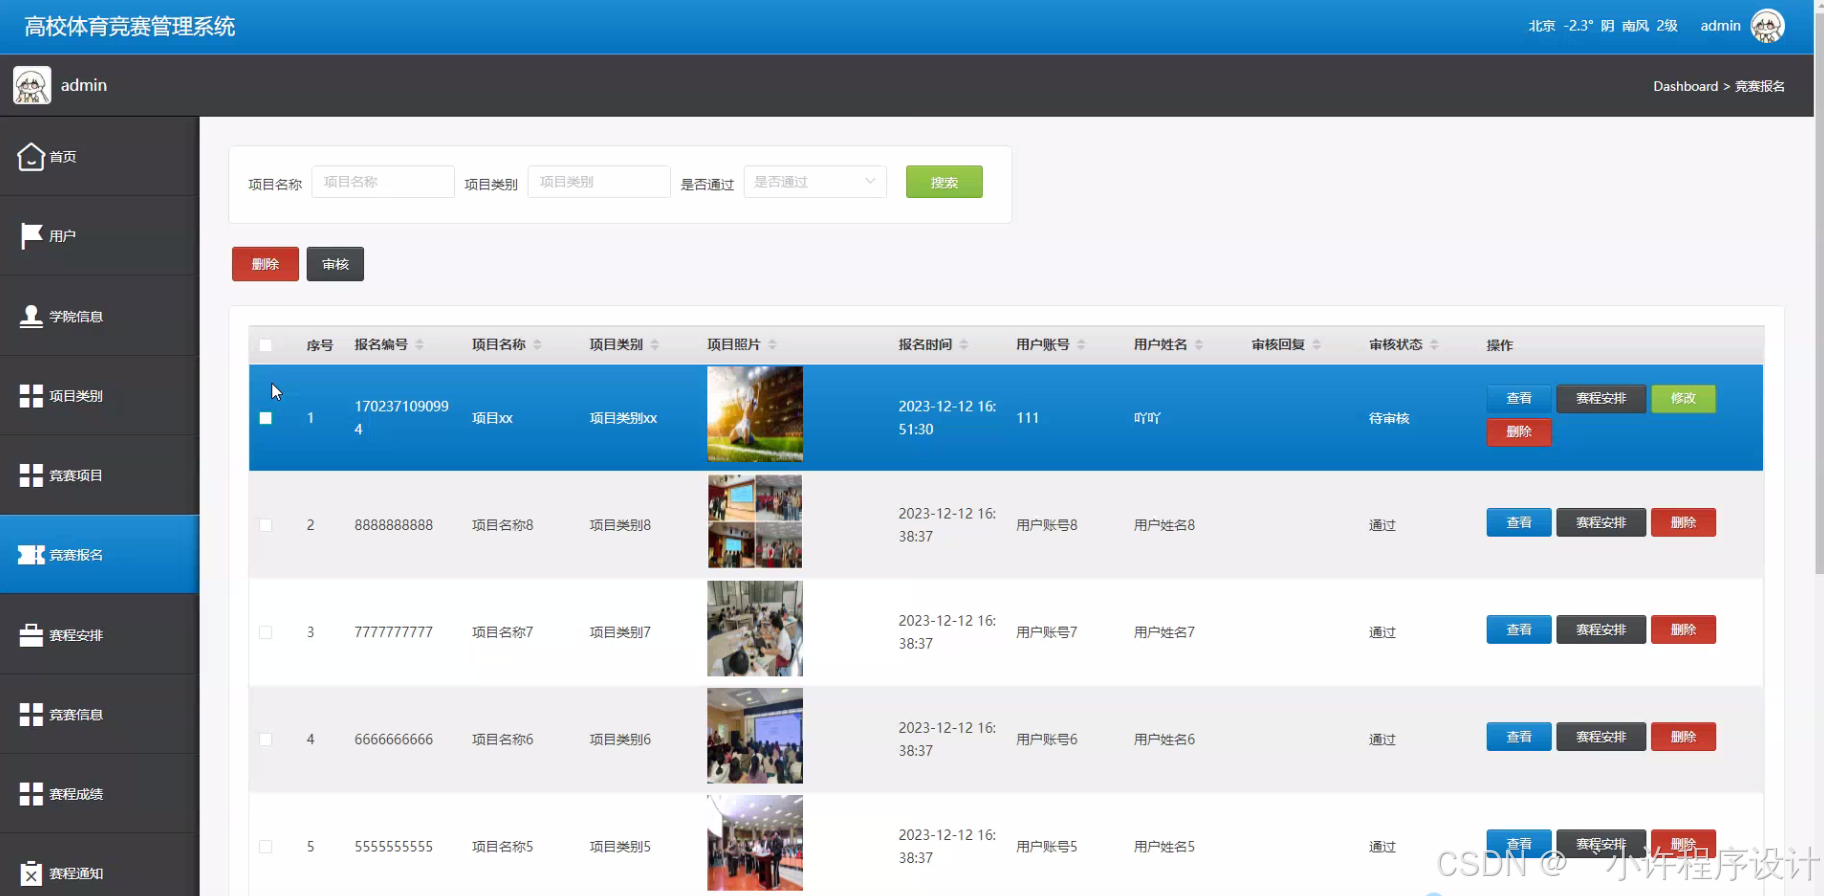
Task: Click the Dashboard breadcrumb link
Action: pos(1685,86)
